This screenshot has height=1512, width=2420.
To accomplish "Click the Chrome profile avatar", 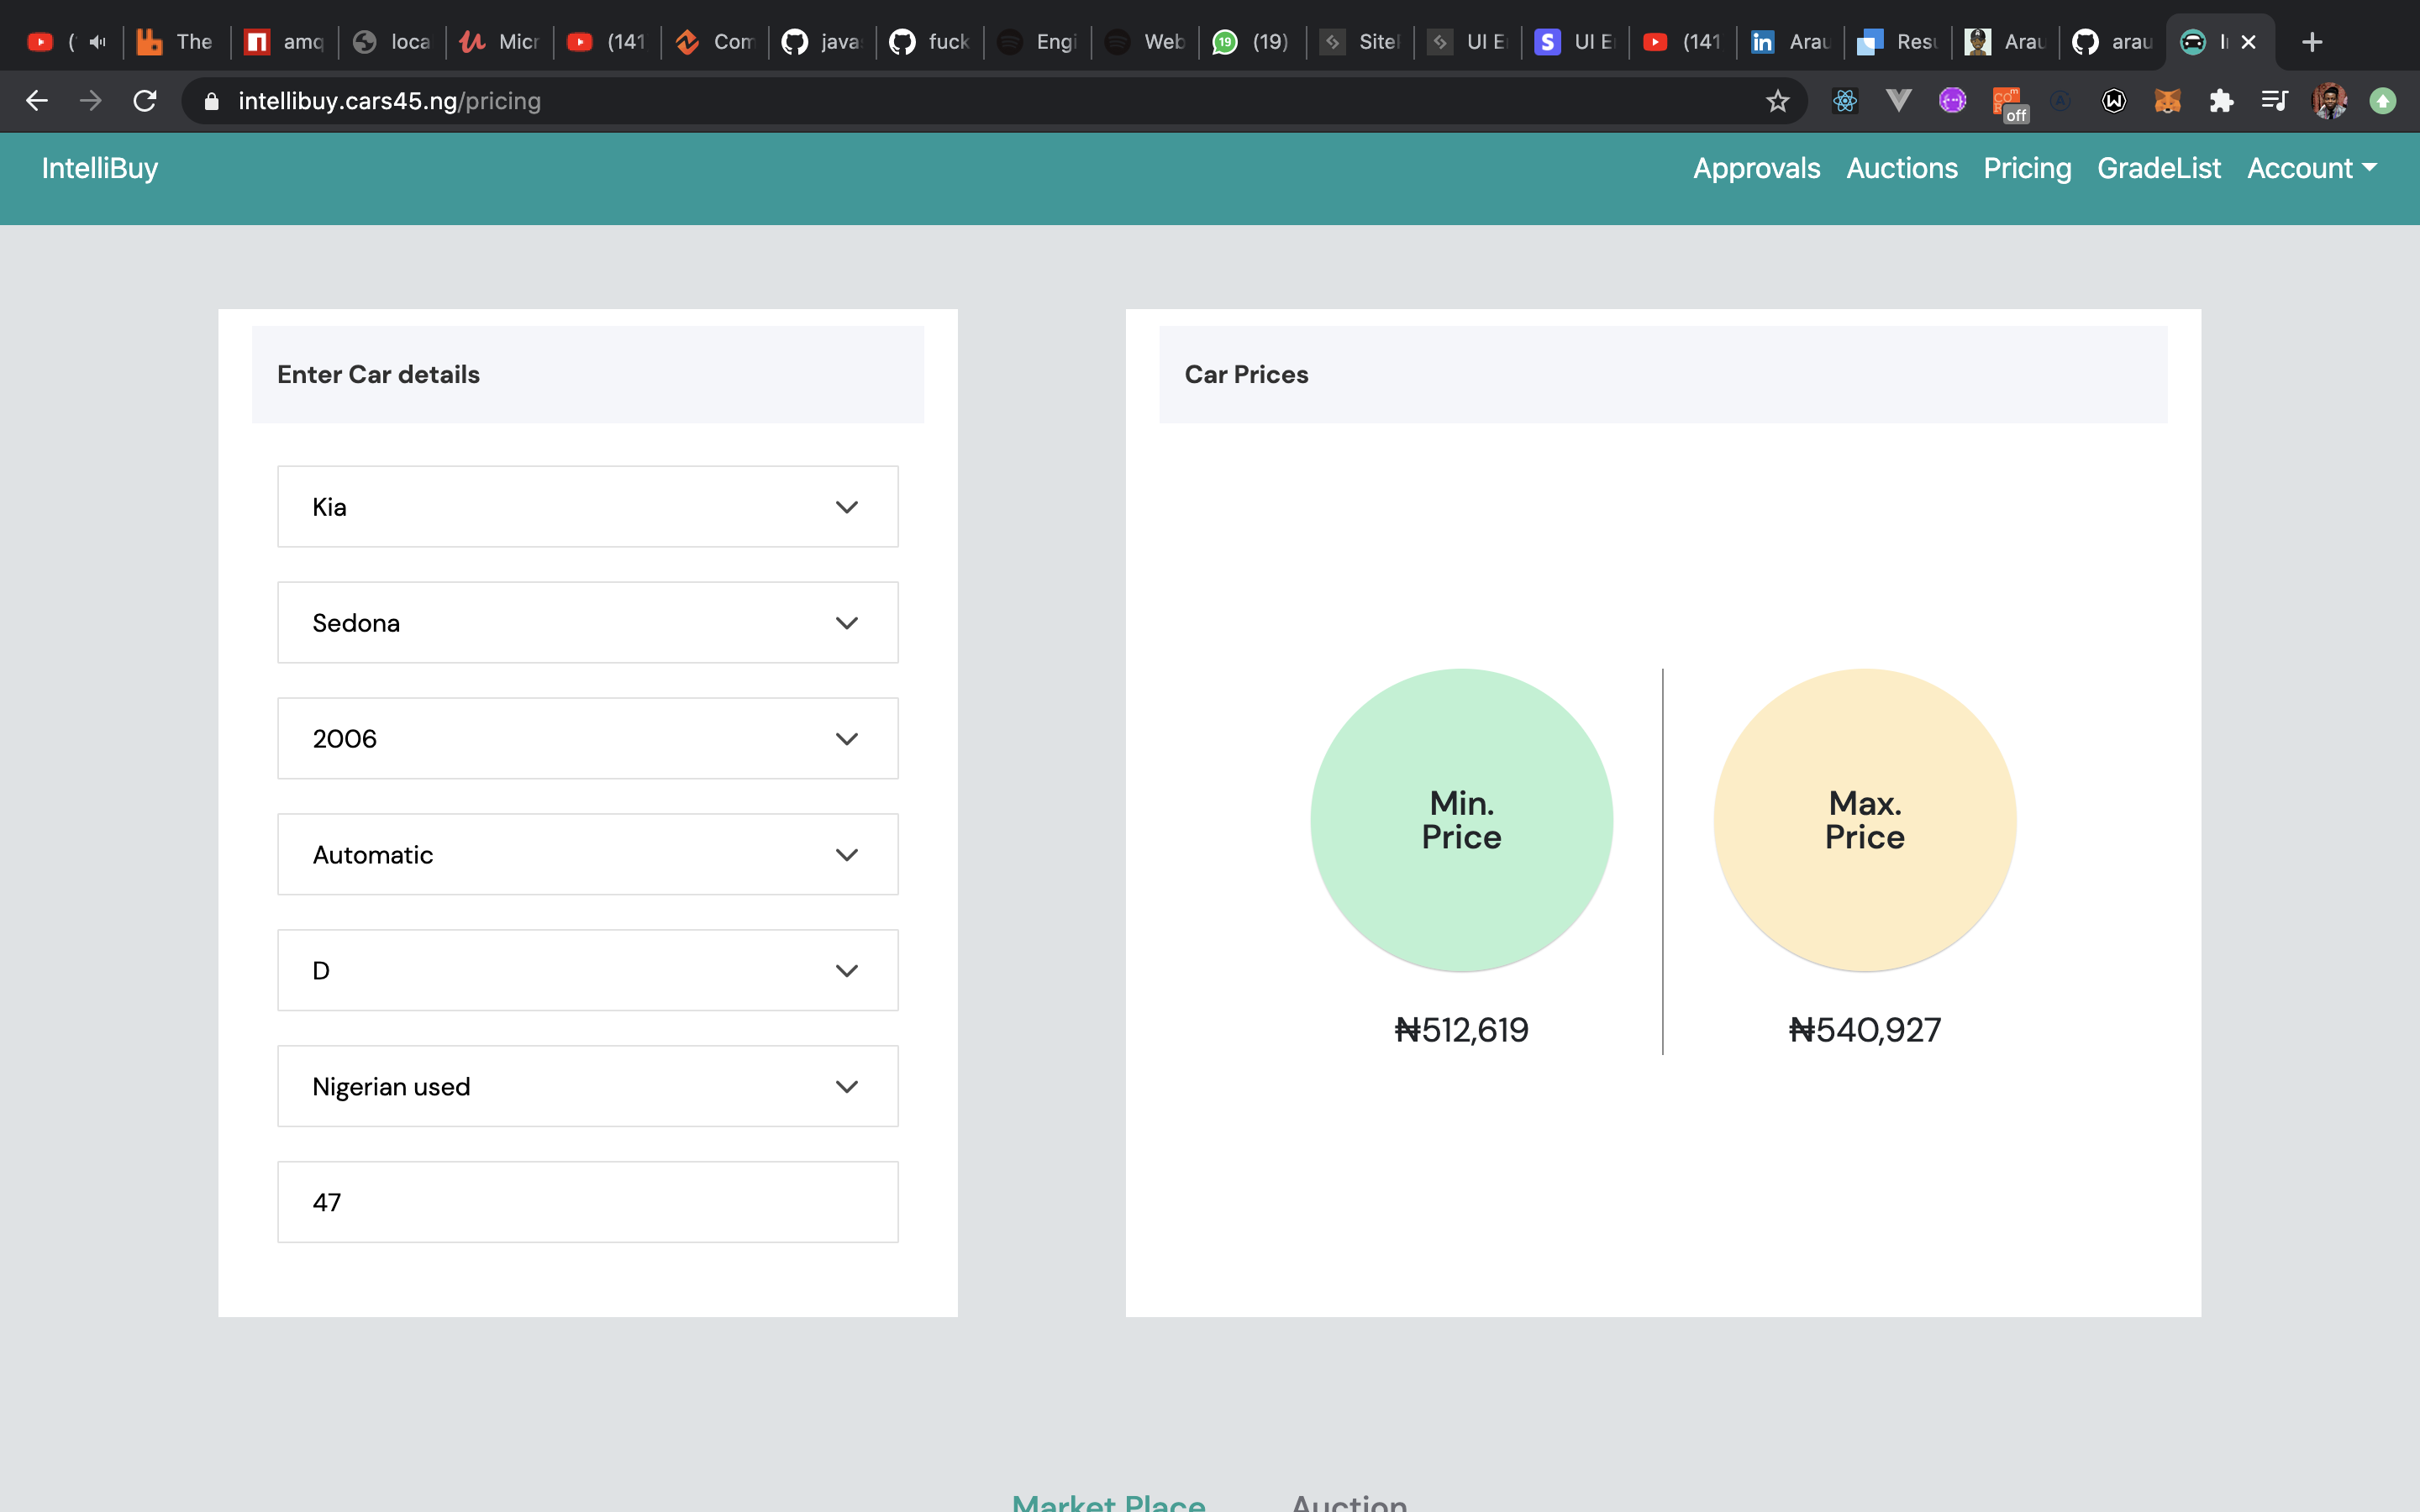I will point(2329,101).
